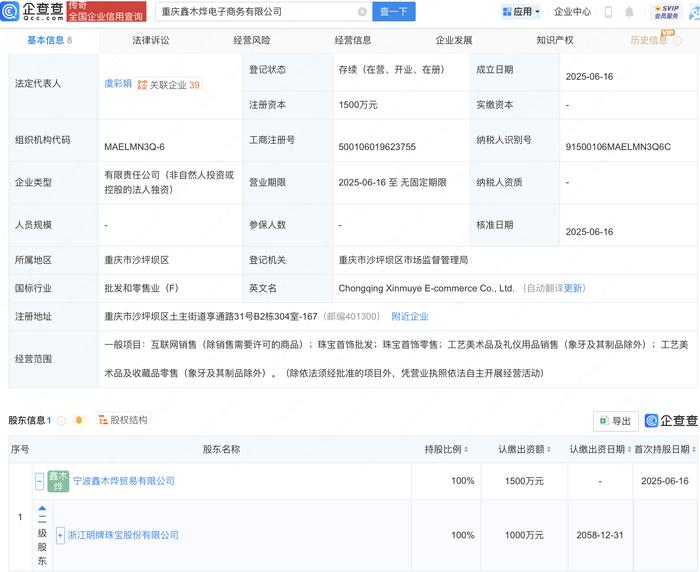Viewport: 700px width, 572px height.
Task: Switch to 经营信息 tab
Action: [x=353, y=40]
